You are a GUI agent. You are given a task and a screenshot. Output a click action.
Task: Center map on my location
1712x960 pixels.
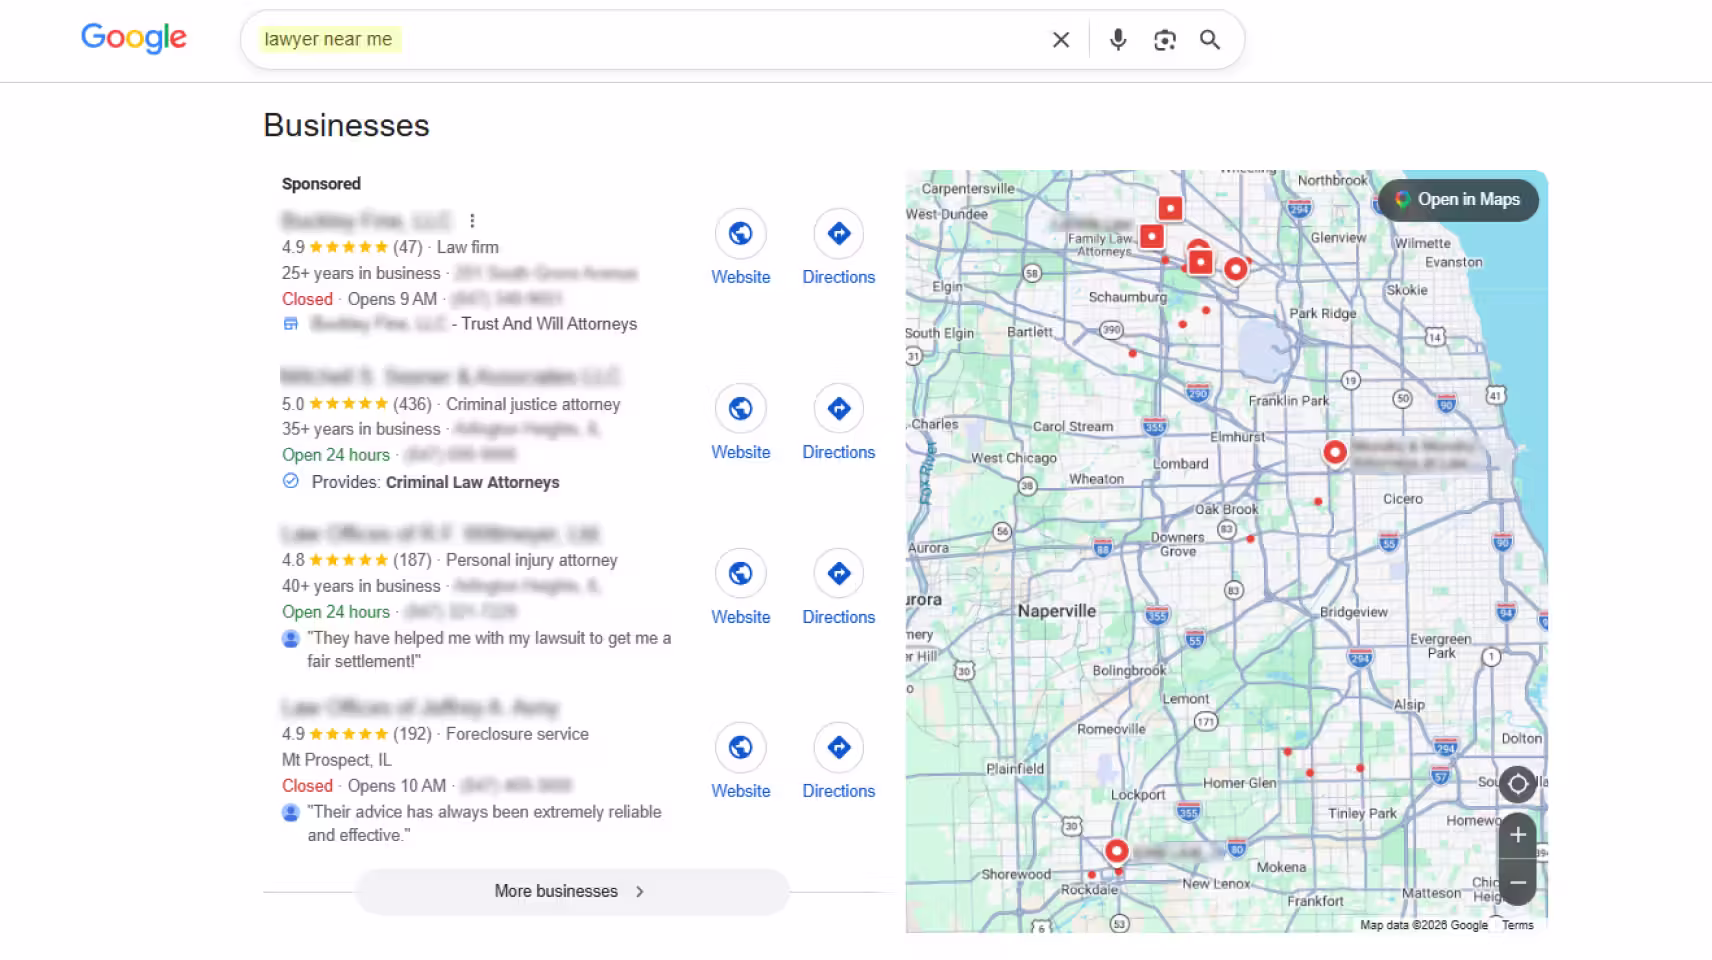1517,783
